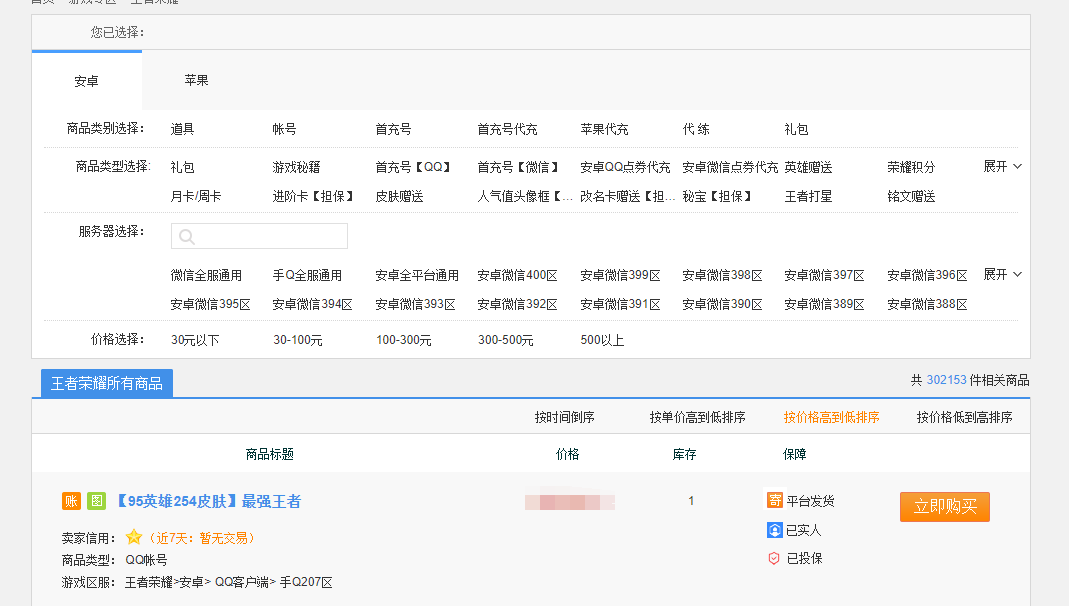The height and width of the screenshot is (606, 1069).
Task: Select product type 改名卡赠送
Action: coord(628,196)
